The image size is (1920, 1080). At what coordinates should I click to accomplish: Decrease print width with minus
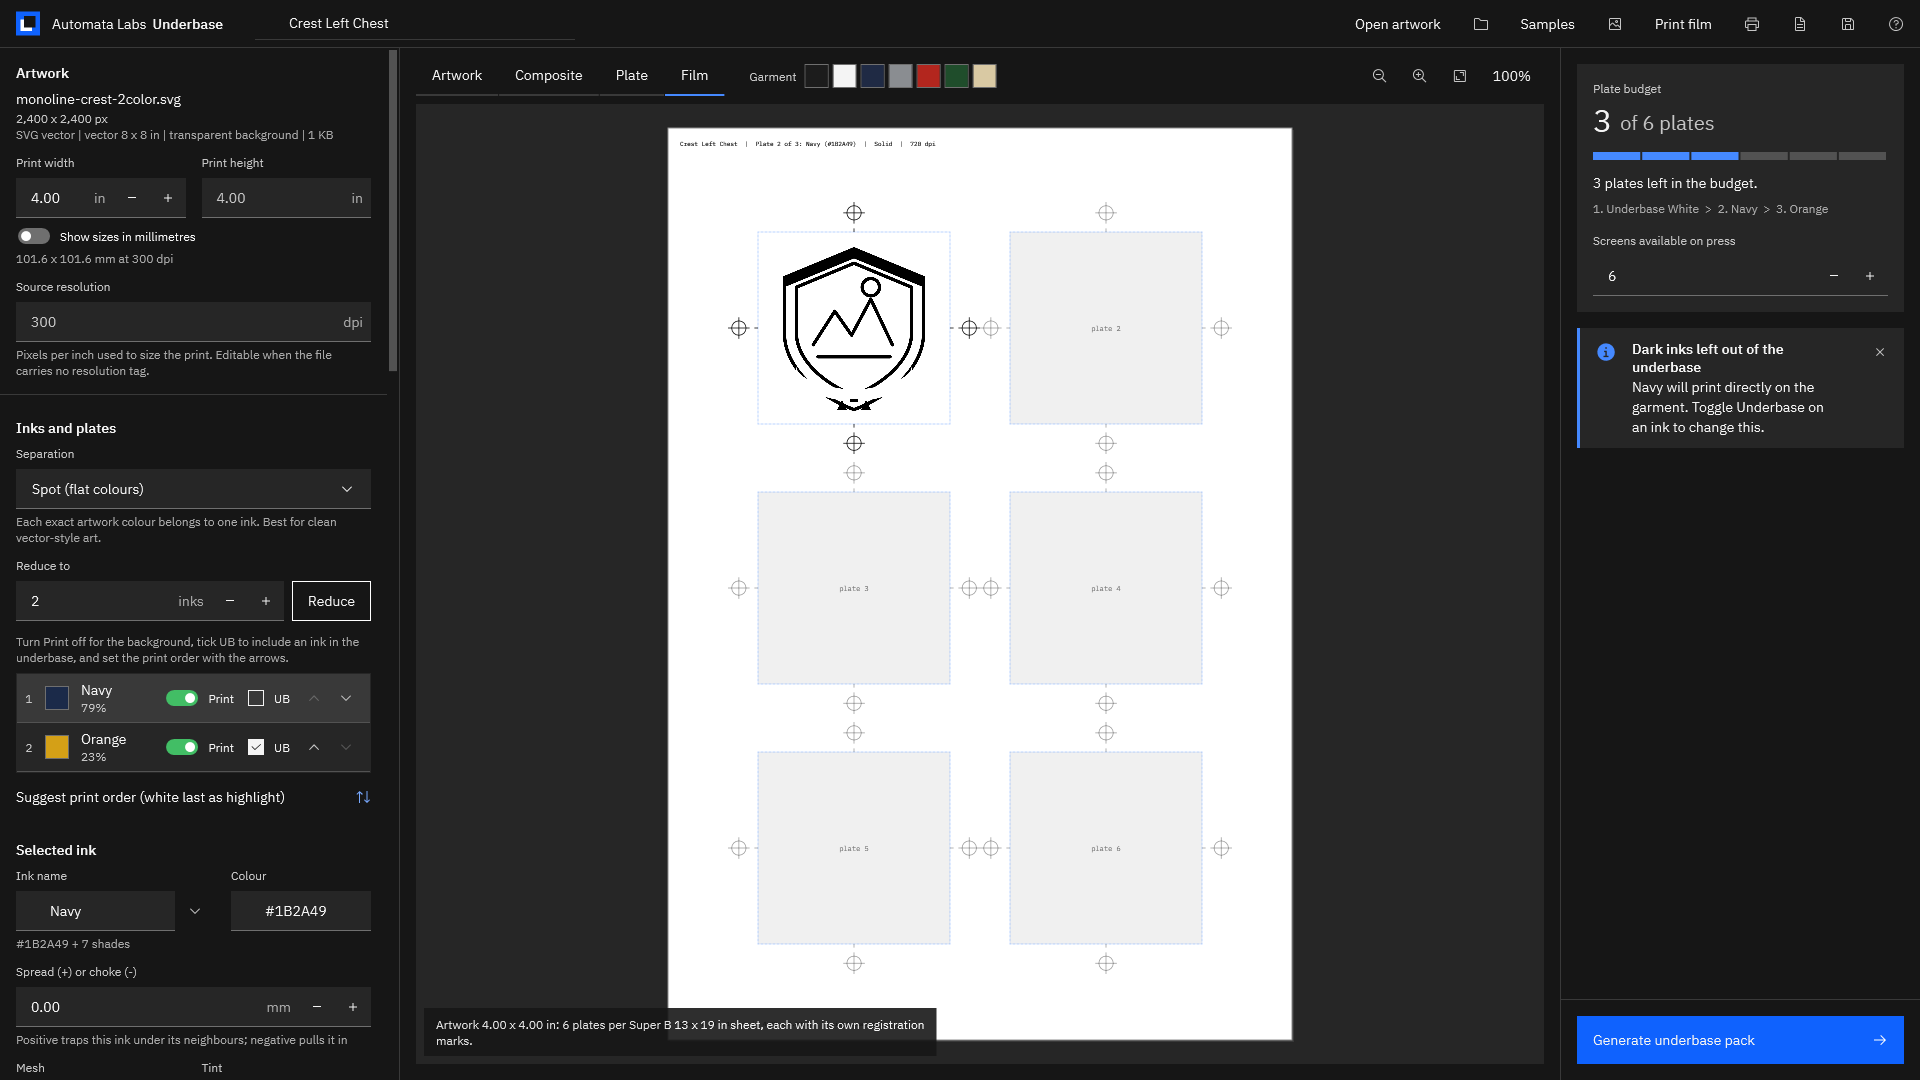pos(132,198)
